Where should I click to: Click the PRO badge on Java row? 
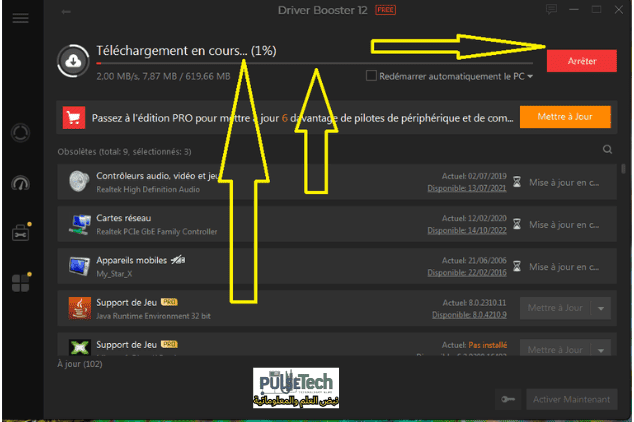point(169,302)
